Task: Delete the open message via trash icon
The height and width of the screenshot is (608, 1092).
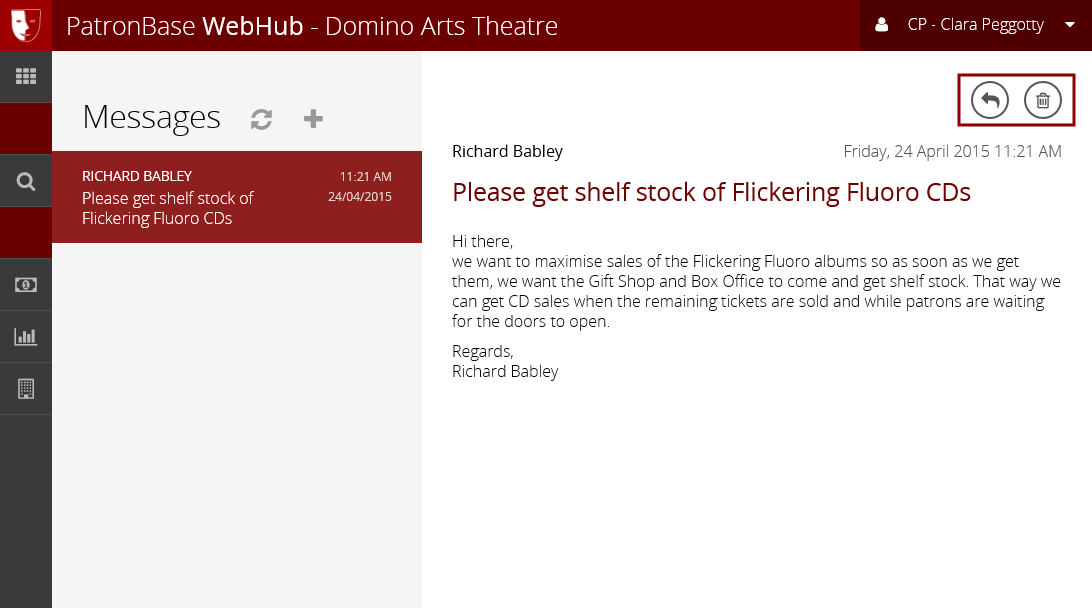Action: pyautogui.click(x=1043, y=100)
